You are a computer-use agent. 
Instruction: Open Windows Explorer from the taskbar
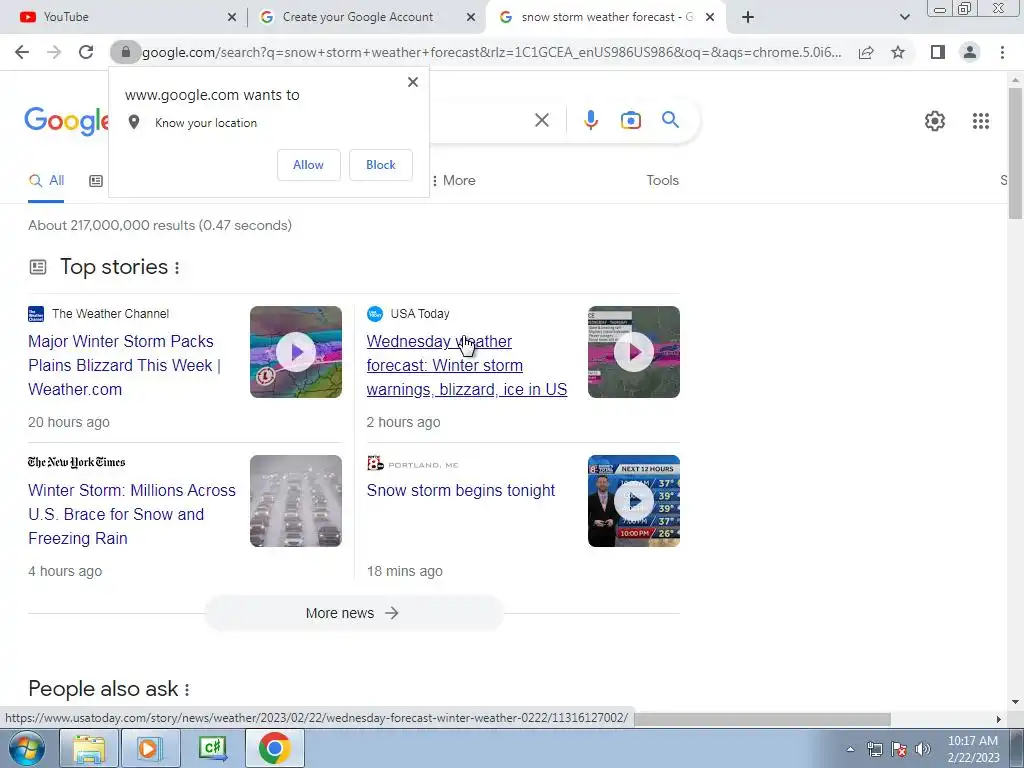(89, 748)
